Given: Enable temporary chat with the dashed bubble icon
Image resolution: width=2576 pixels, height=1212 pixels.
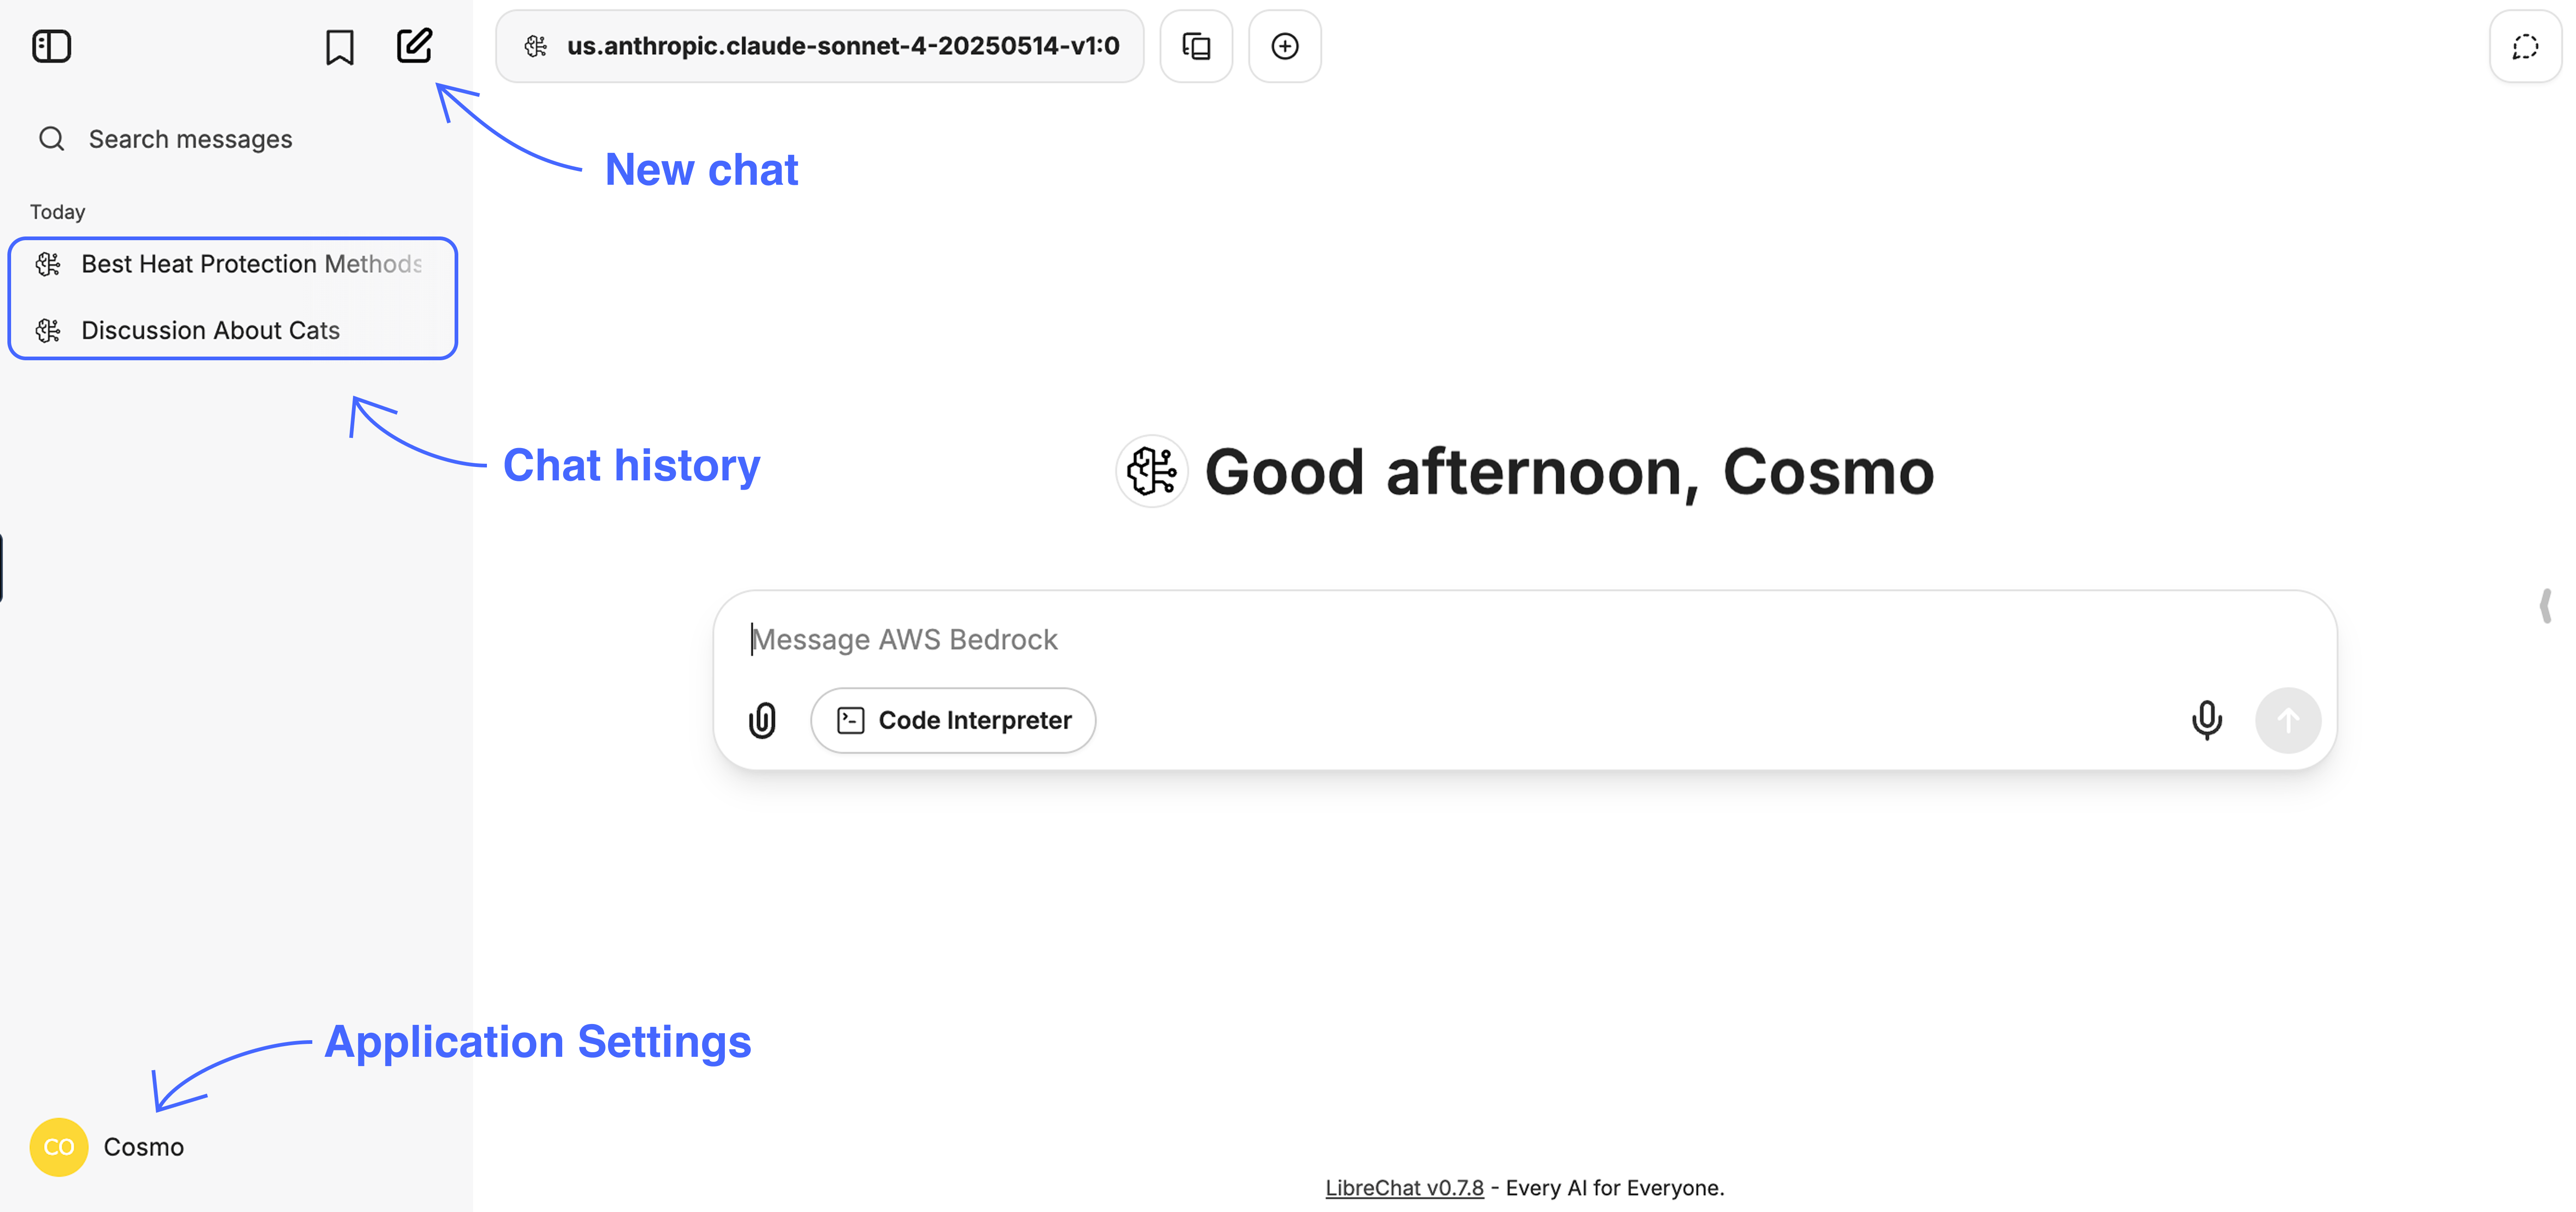Looking at the screenshot, I should [2525, 46].
